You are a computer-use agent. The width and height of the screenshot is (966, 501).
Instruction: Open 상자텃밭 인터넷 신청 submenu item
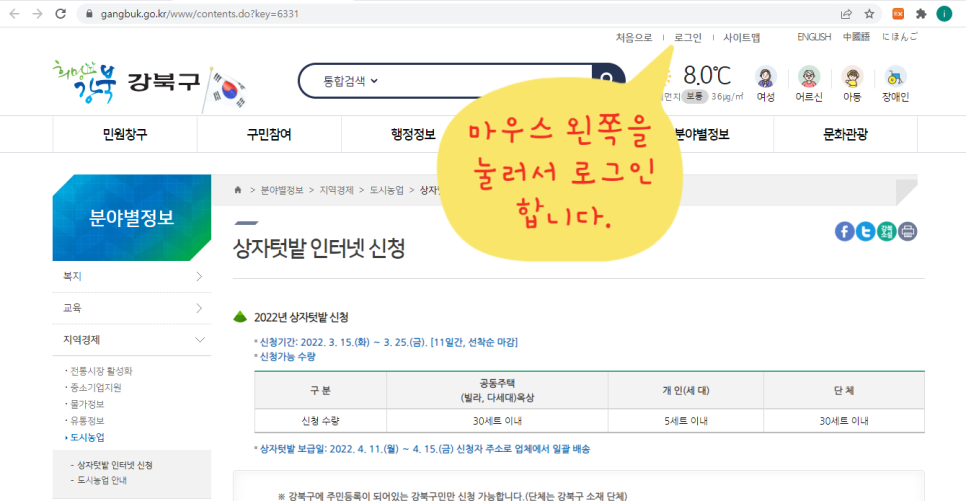(115, 465)
